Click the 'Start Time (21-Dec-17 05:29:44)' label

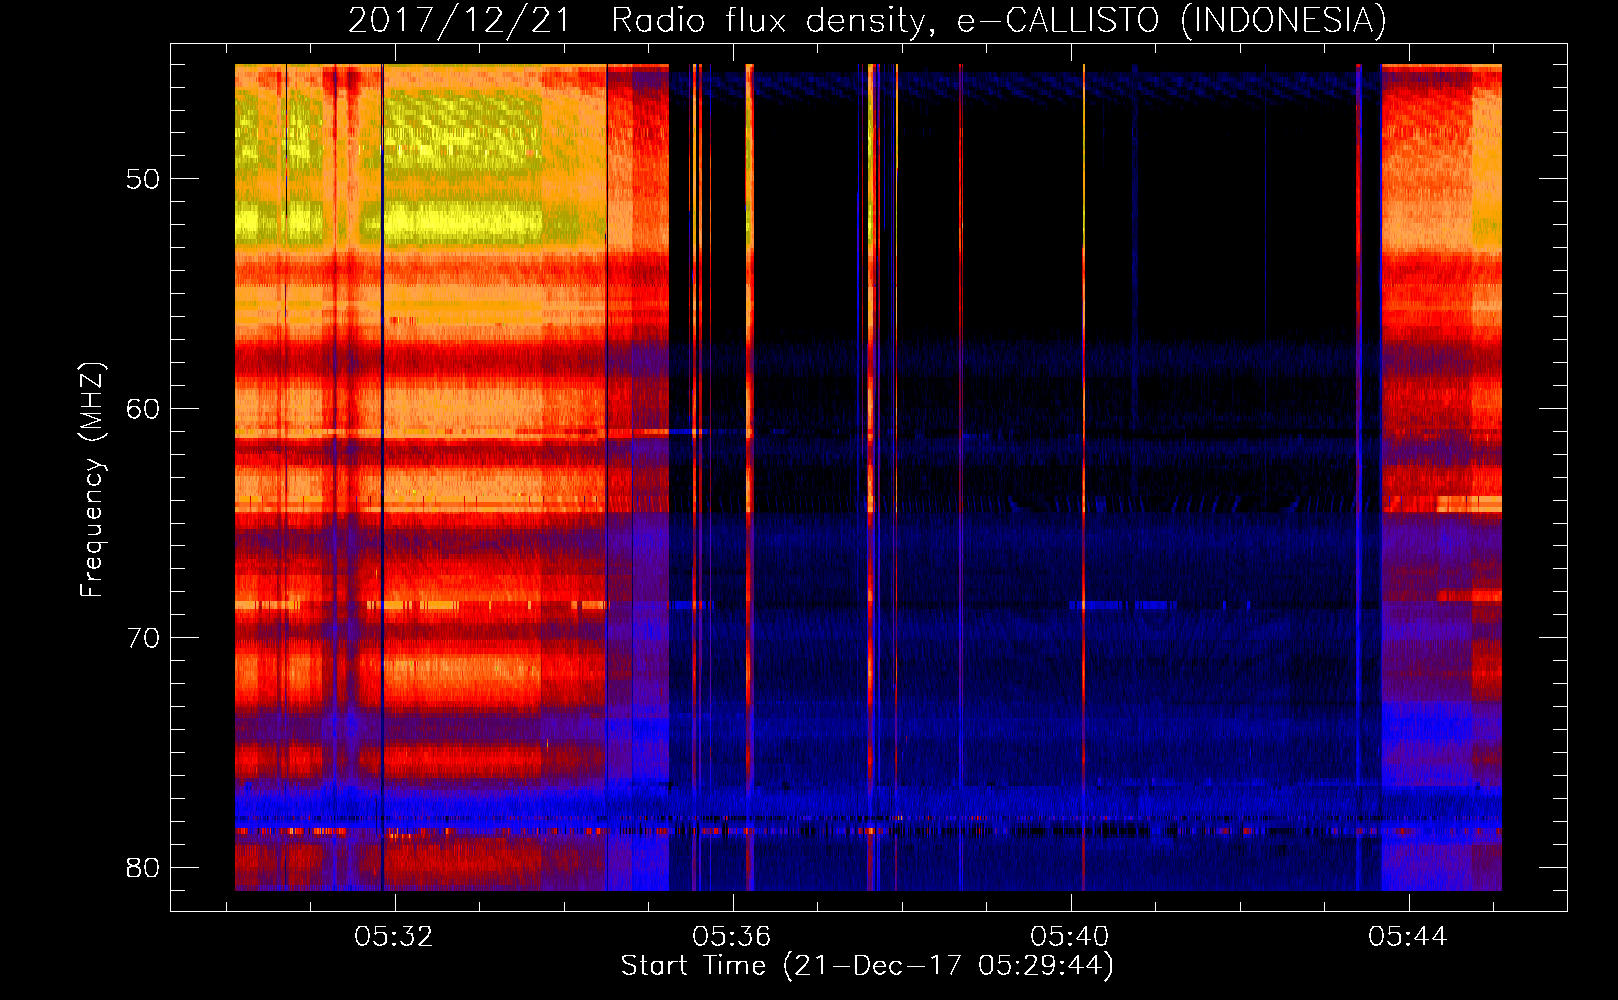[x=867, y=966]
